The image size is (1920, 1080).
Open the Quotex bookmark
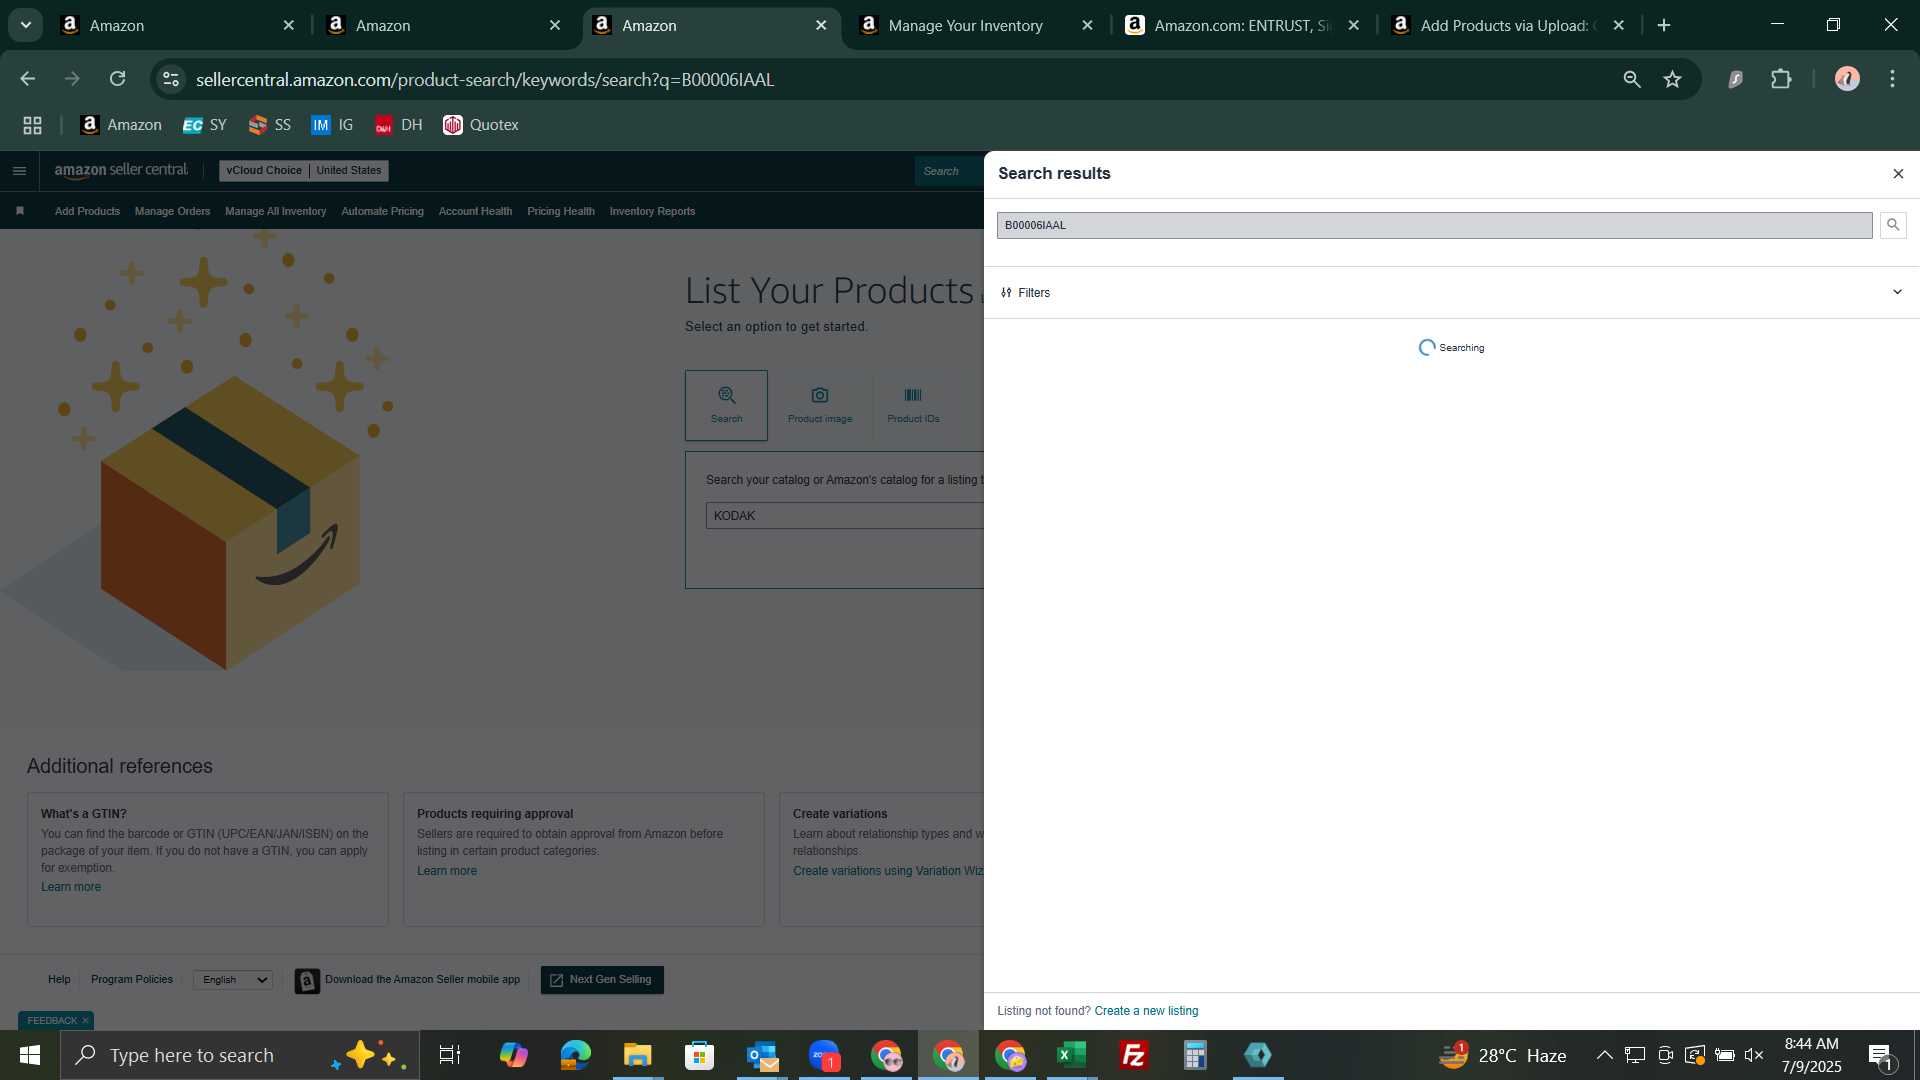tap(481, 125)
